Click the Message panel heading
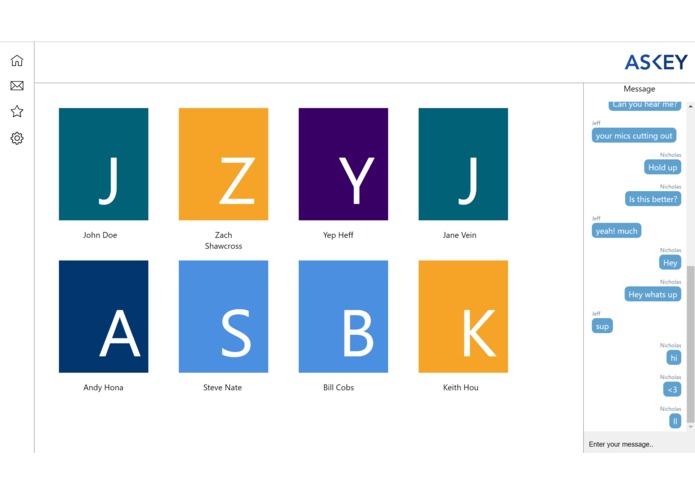This screenshot has width=695, height=494. [639, 89]
